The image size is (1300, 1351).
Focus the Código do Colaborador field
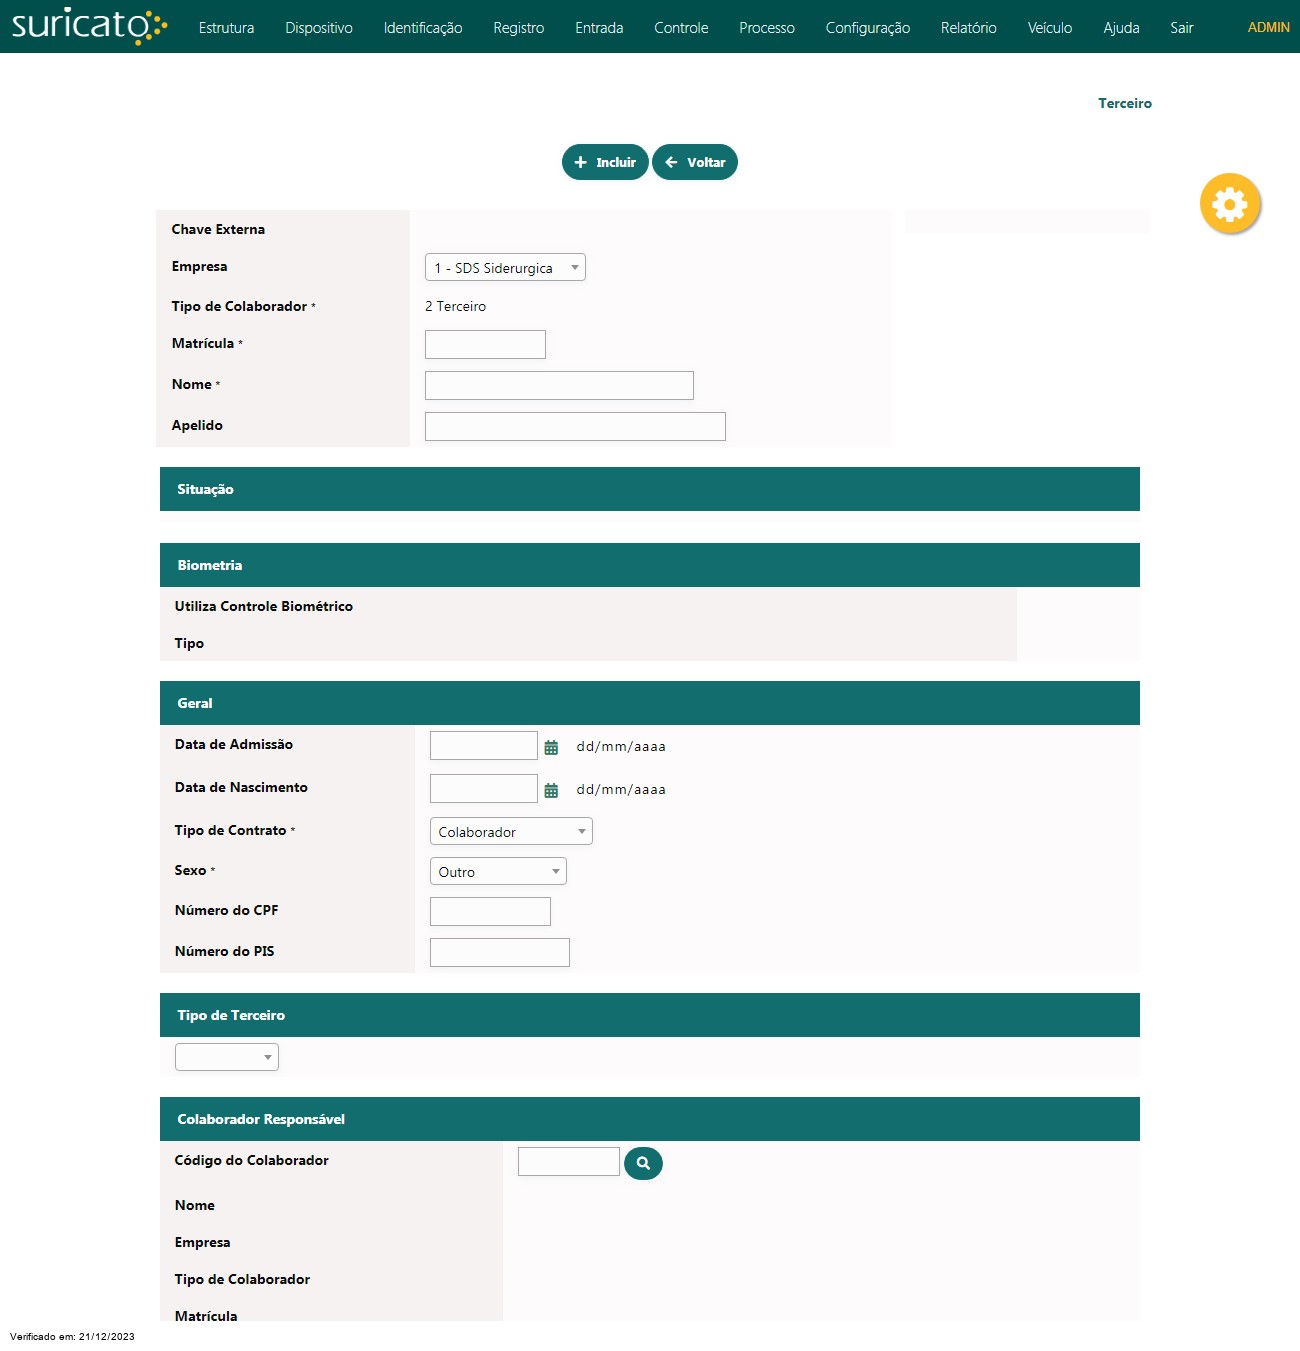(x=569, y=1161)
